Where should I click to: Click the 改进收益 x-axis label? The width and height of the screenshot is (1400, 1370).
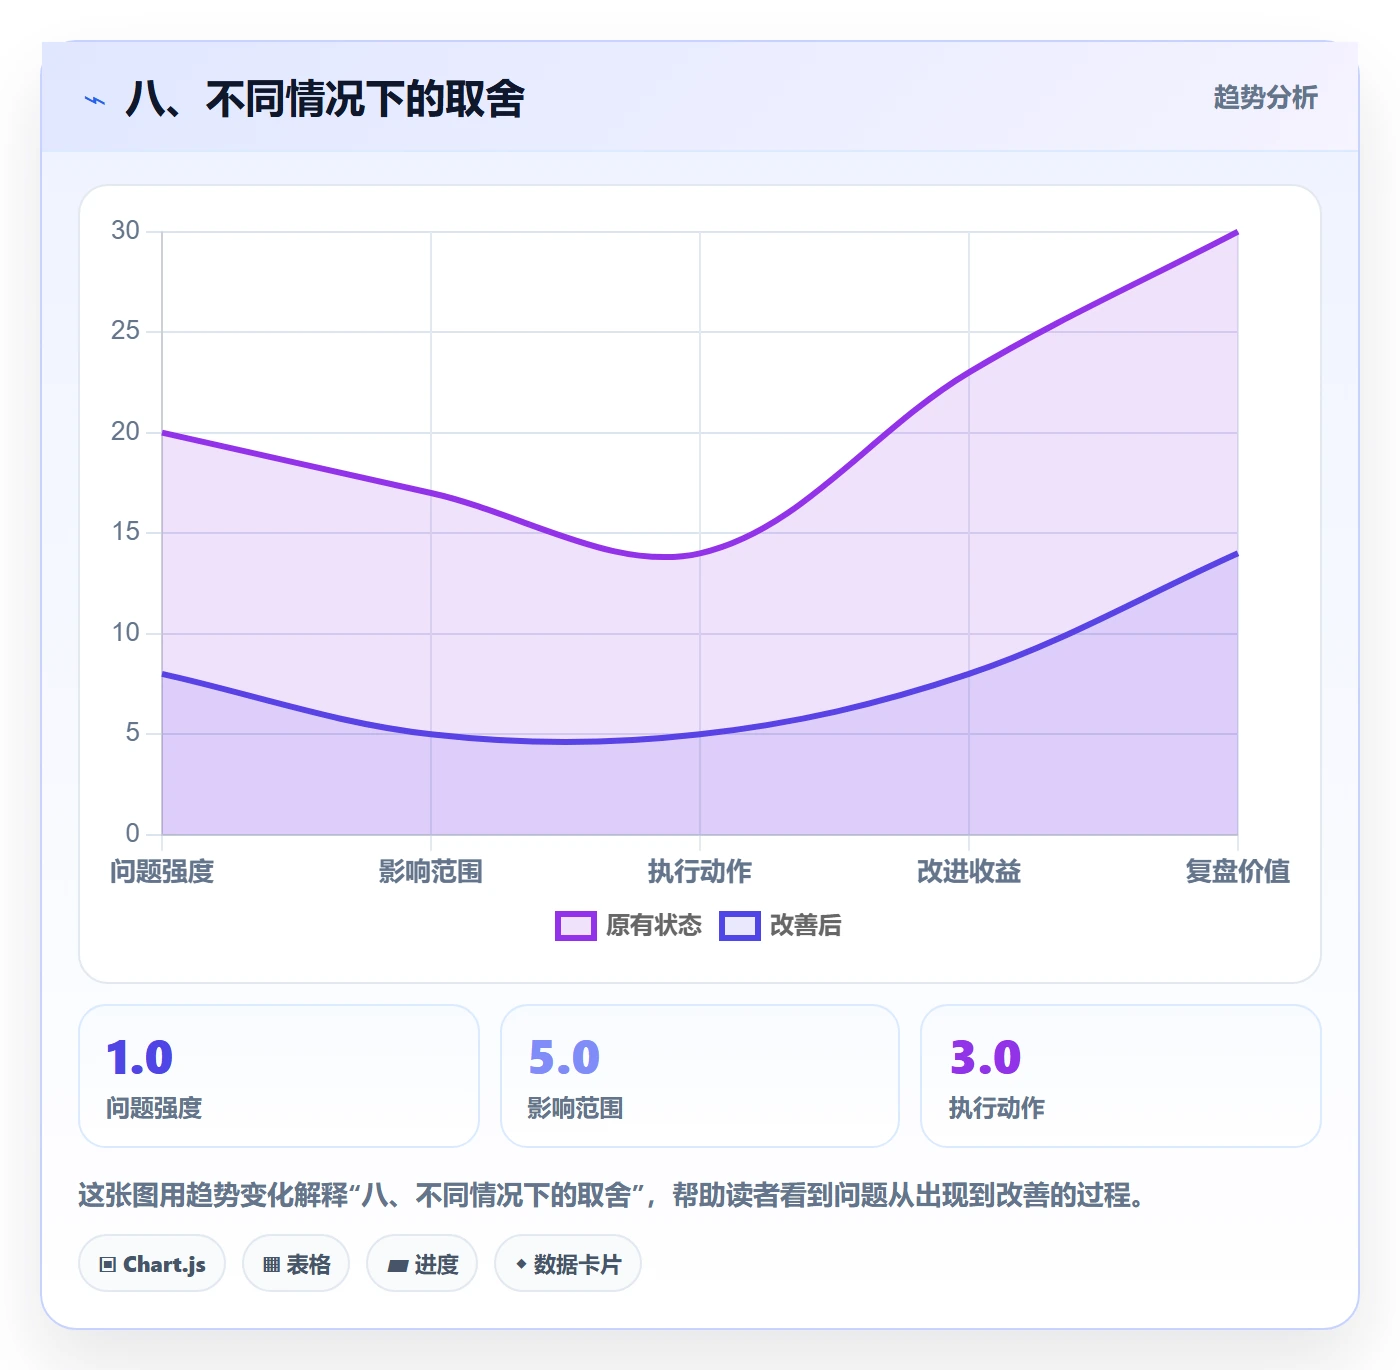point(969,872)
